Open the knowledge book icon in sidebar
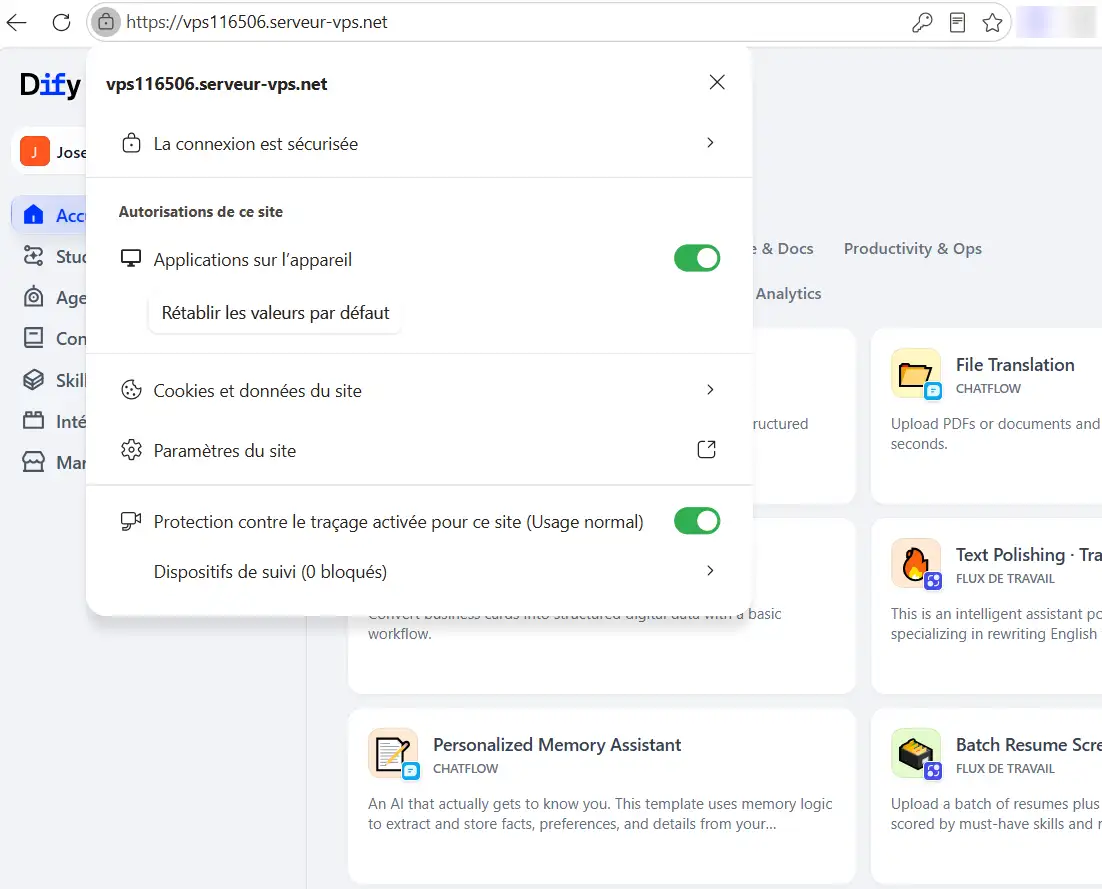1102x889 pixels. (x=33, y=338)
